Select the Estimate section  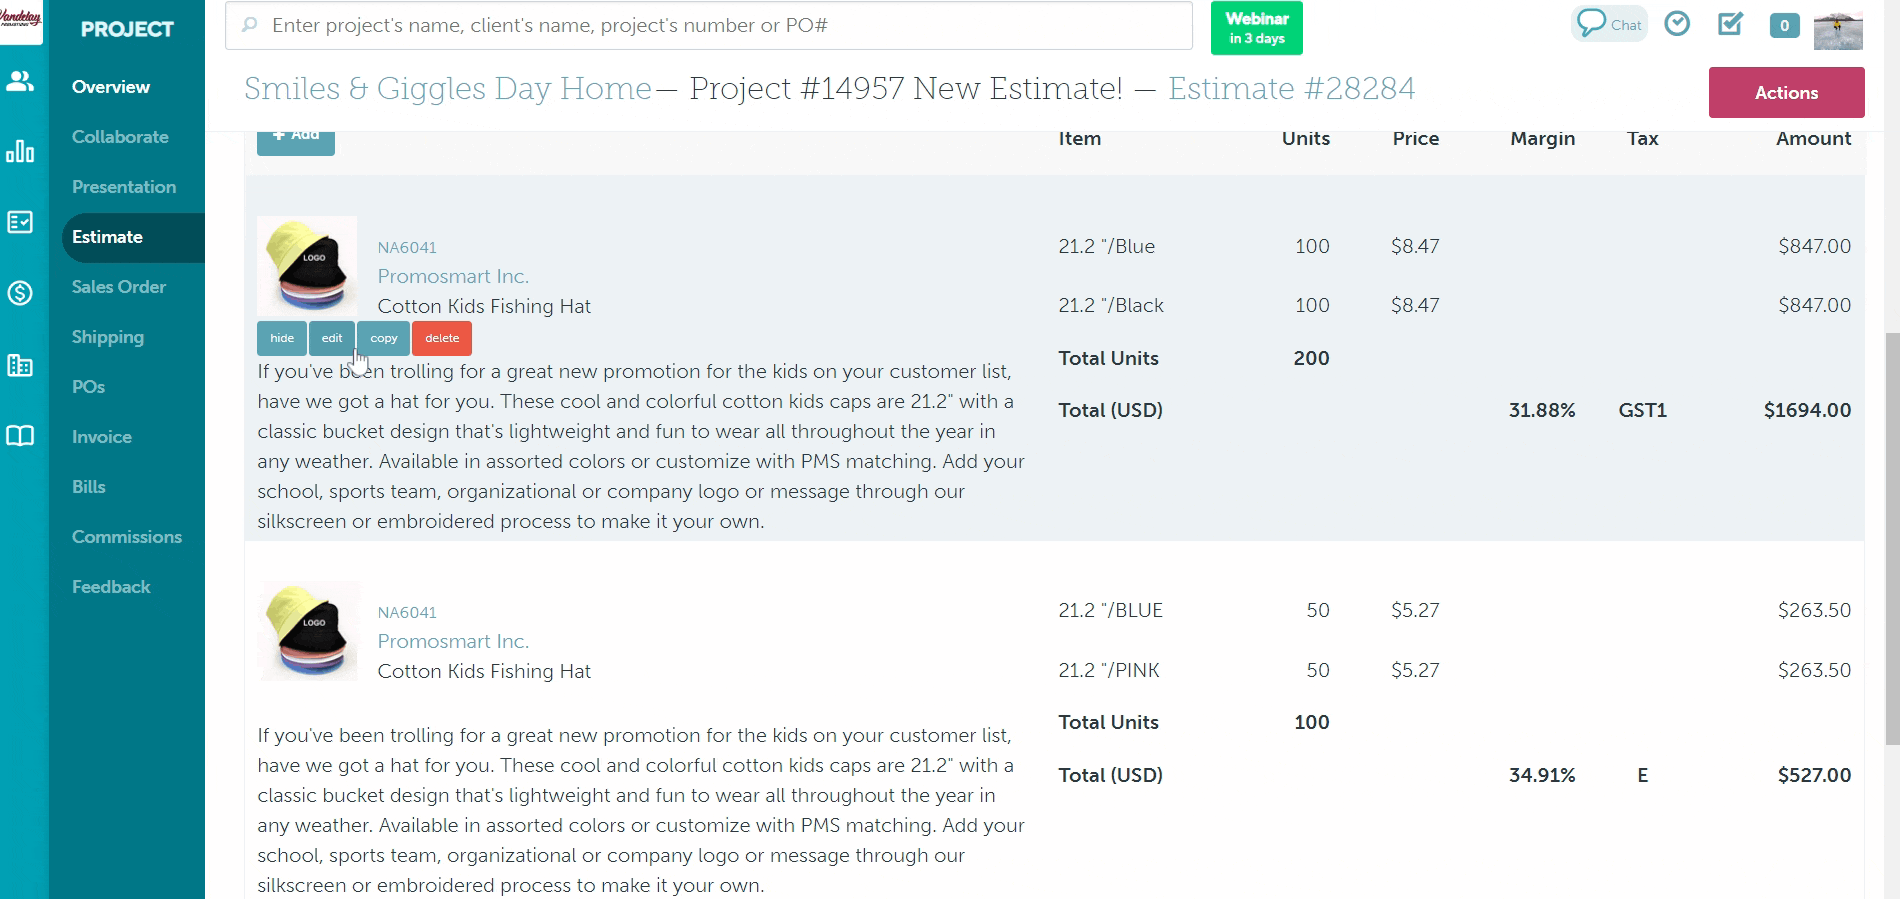[133, 237]
